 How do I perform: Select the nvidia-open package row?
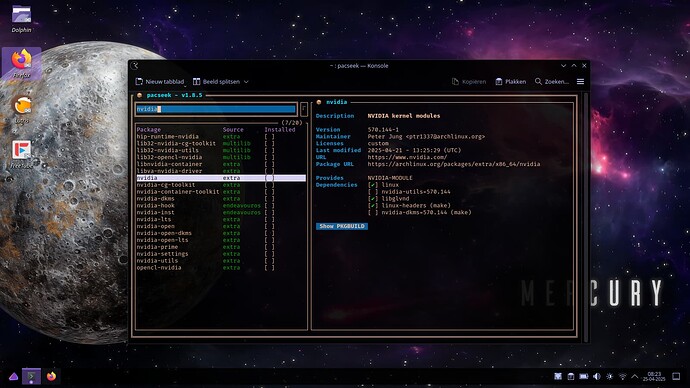[221, 226]
